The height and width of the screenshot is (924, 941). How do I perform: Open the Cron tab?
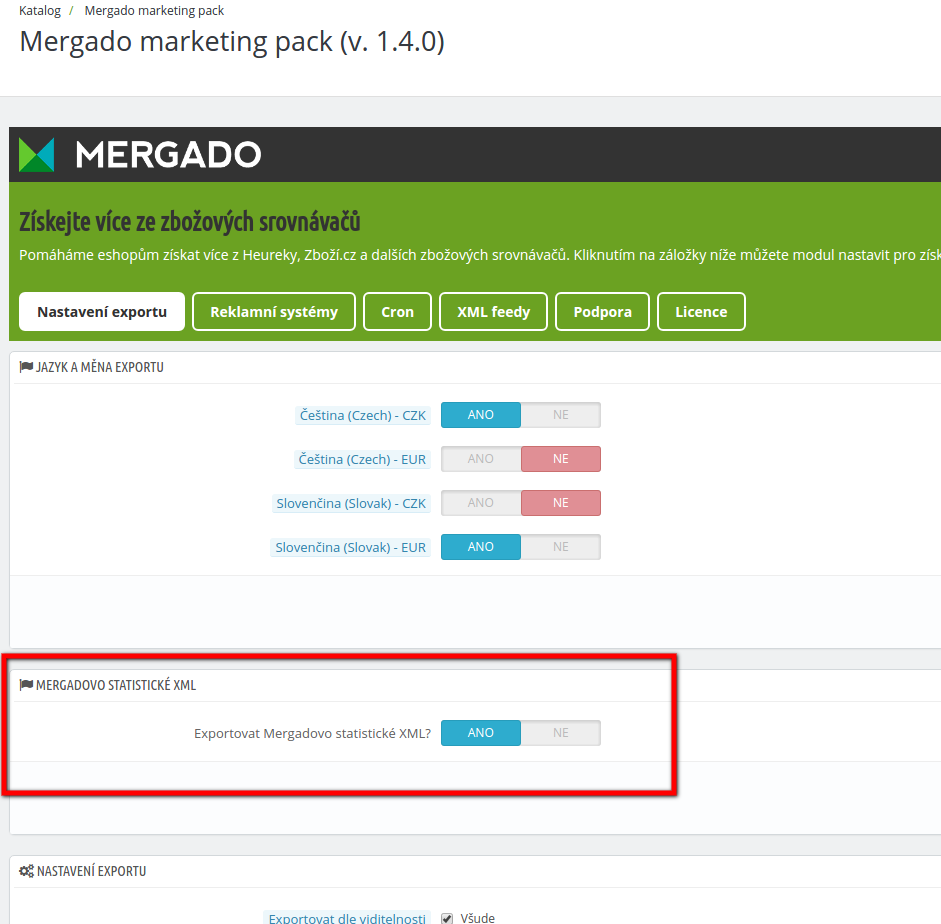tap(397, 311)
